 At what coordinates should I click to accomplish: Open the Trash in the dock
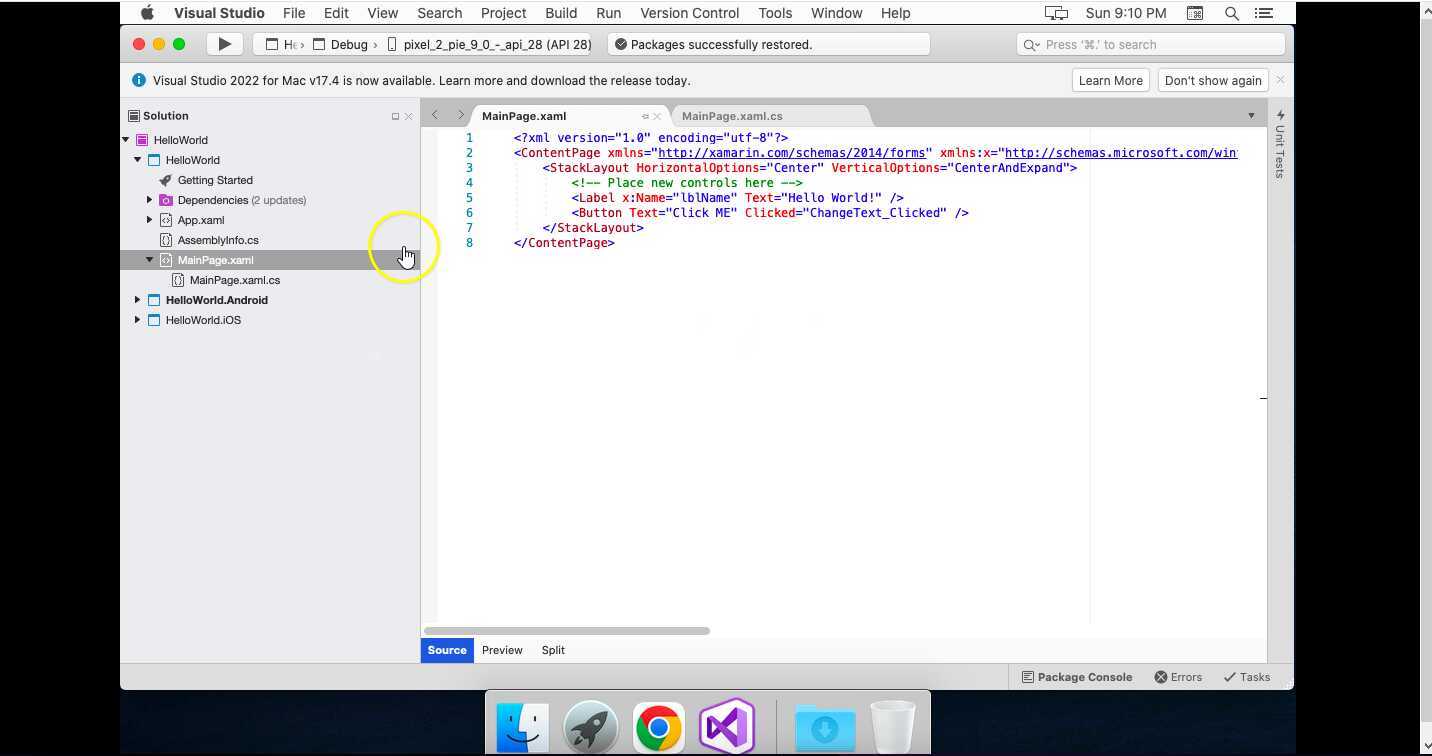[x=892, y=727]
